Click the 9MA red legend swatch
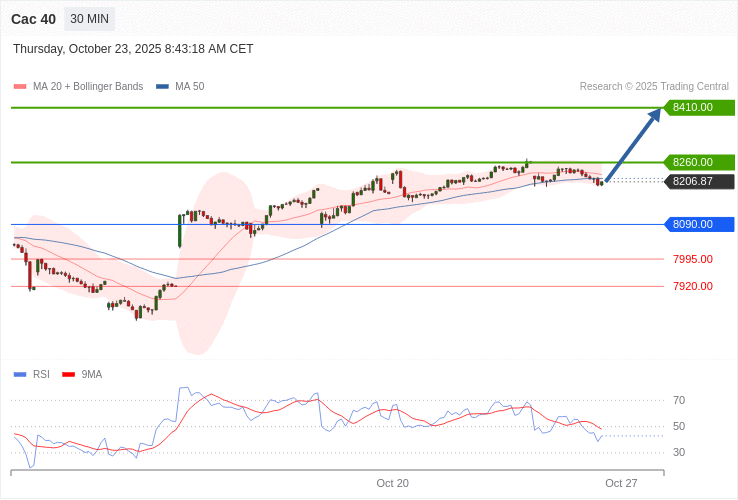Image resolution: width=738 pixels, height=500 pixels. (x=69, y=374)
